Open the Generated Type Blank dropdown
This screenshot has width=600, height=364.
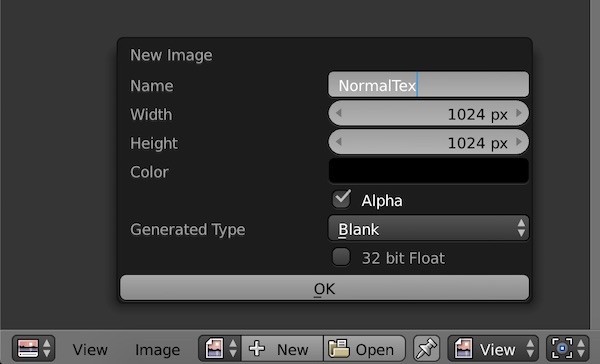coord(429,229)
